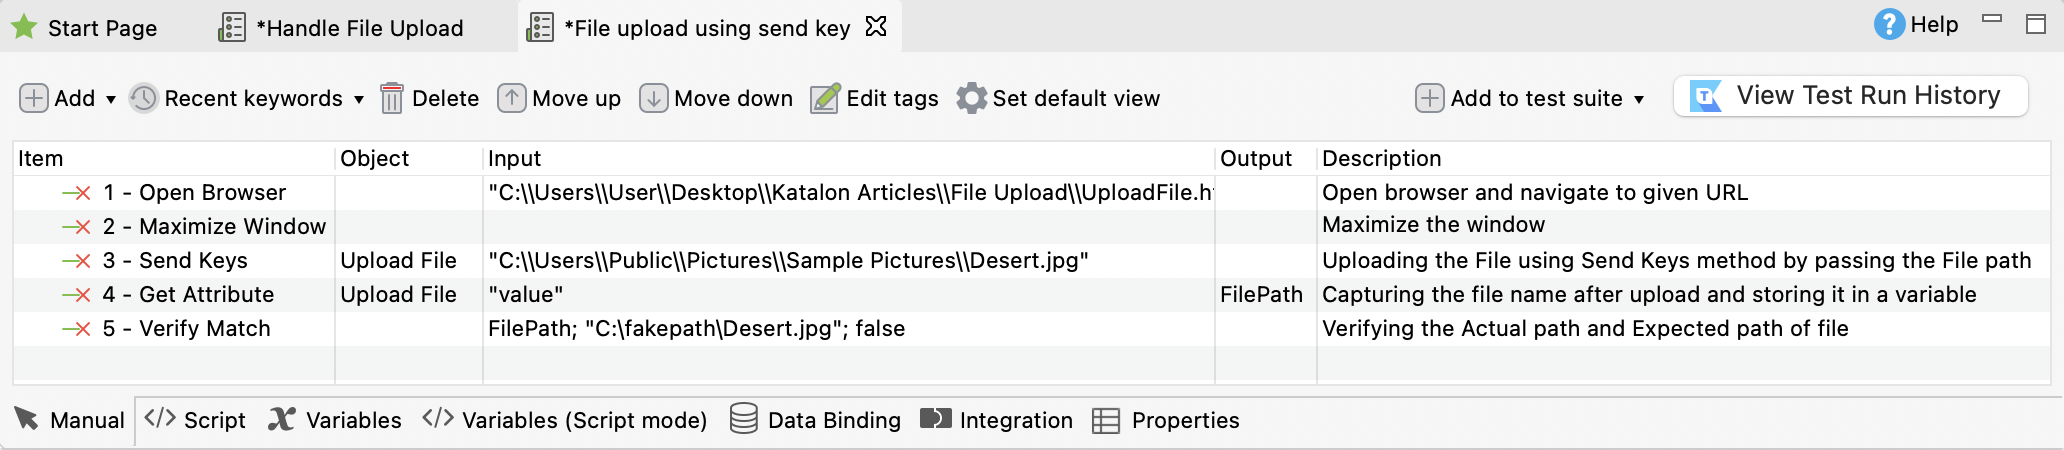2064x450 pixels.
Task: Open the Data Binding tab
Action: click(815, 420)
